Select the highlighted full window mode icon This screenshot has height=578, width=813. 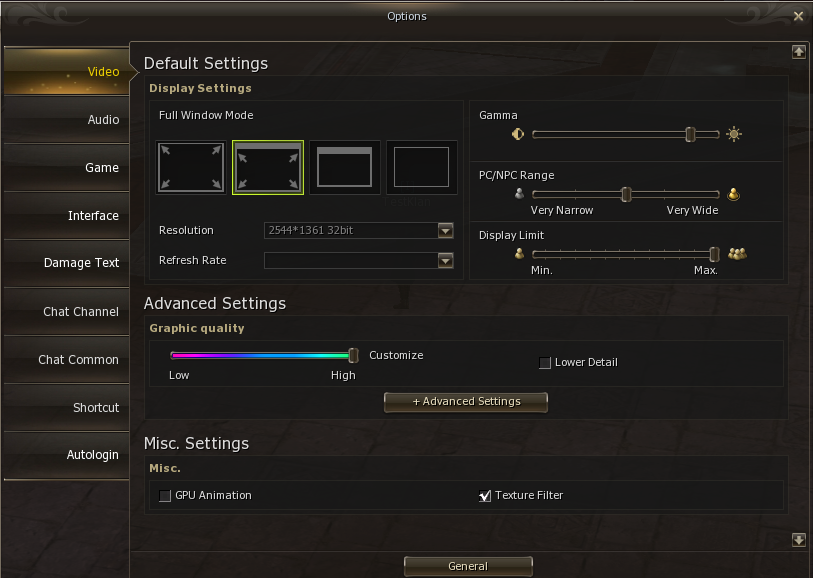tap(267, 167)
